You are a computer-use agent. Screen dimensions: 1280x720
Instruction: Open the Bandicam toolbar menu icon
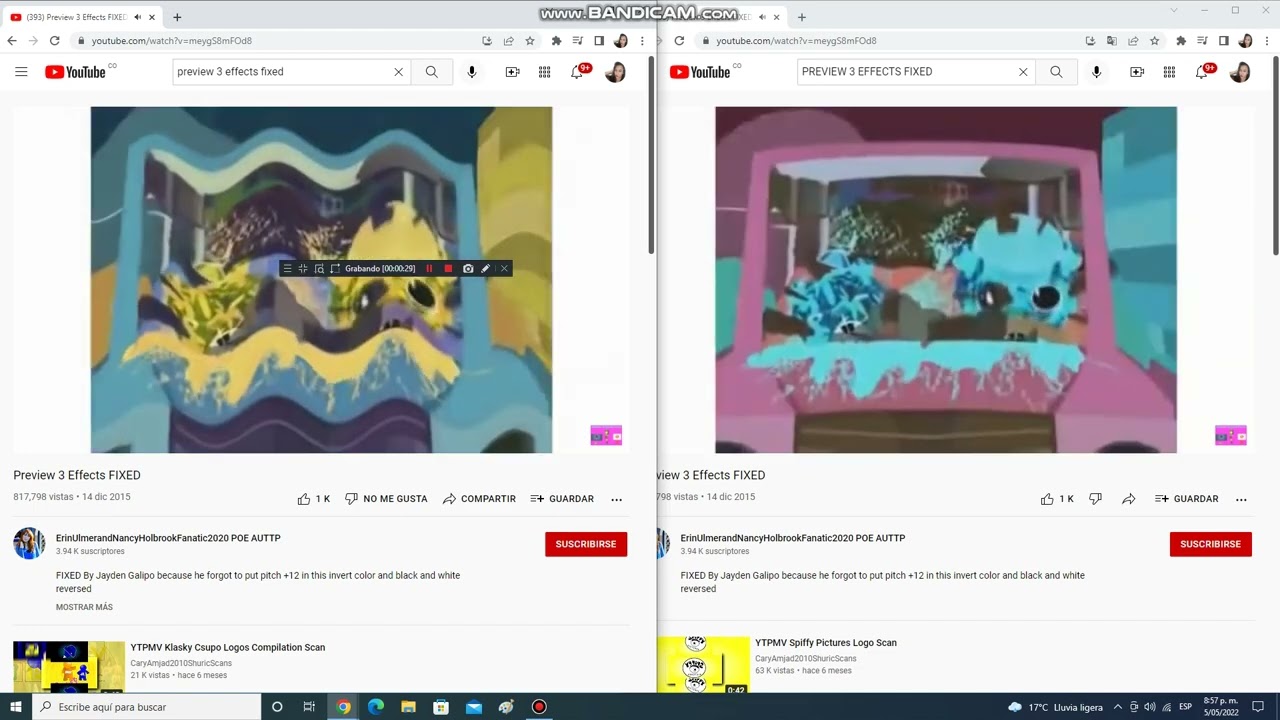pos(287,269)
